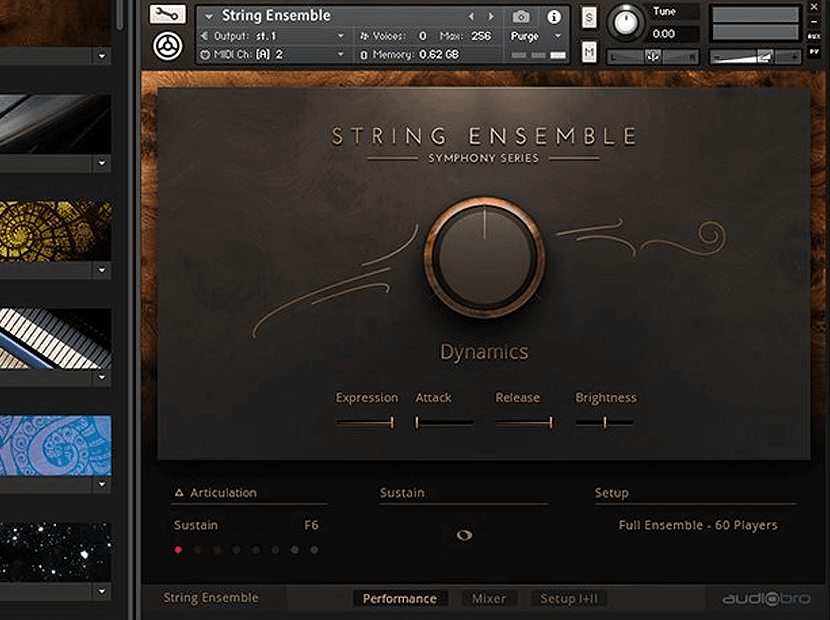Screen dimensions: 830x620
Task: Select the starfield library thumbnail
Action: [56, 552]
